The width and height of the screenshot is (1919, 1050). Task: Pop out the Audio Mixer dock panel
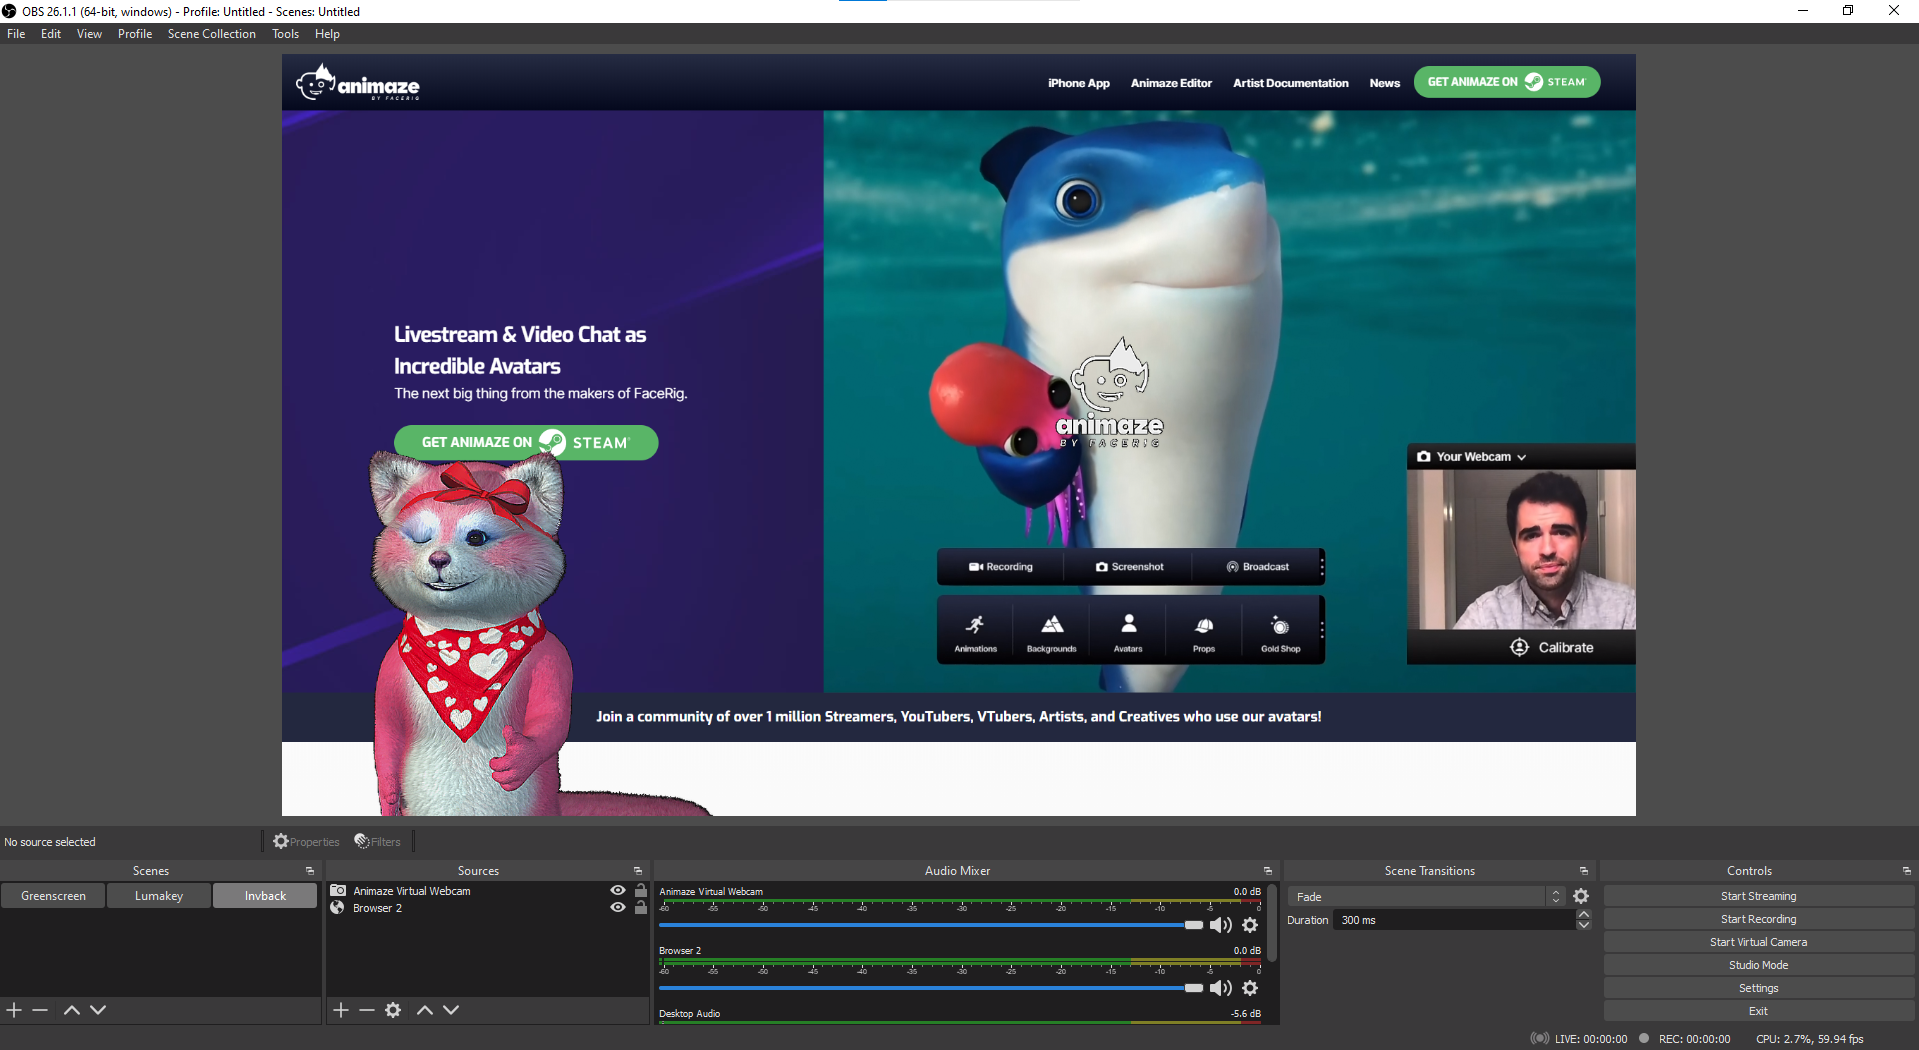coord(1268,871)
